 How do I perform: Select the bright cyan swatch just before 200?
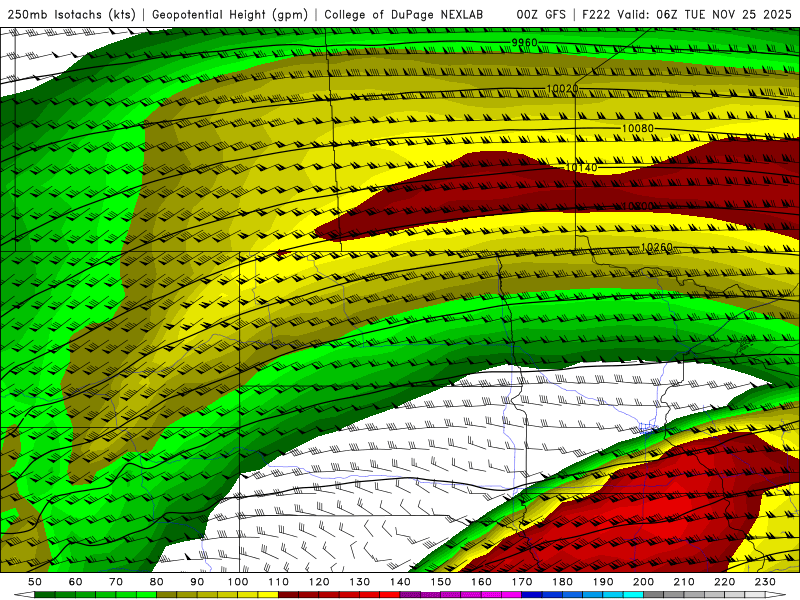pos(633,595)
